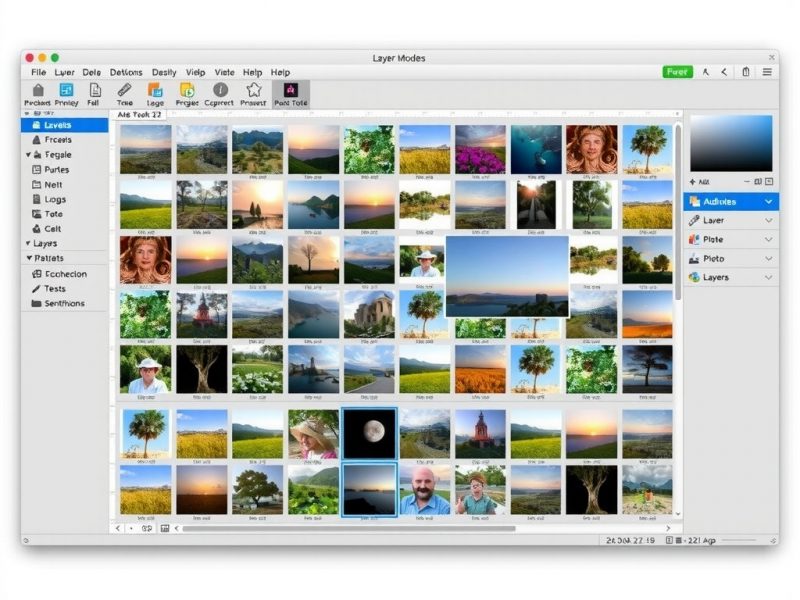Open the Dasily menu

166,72
